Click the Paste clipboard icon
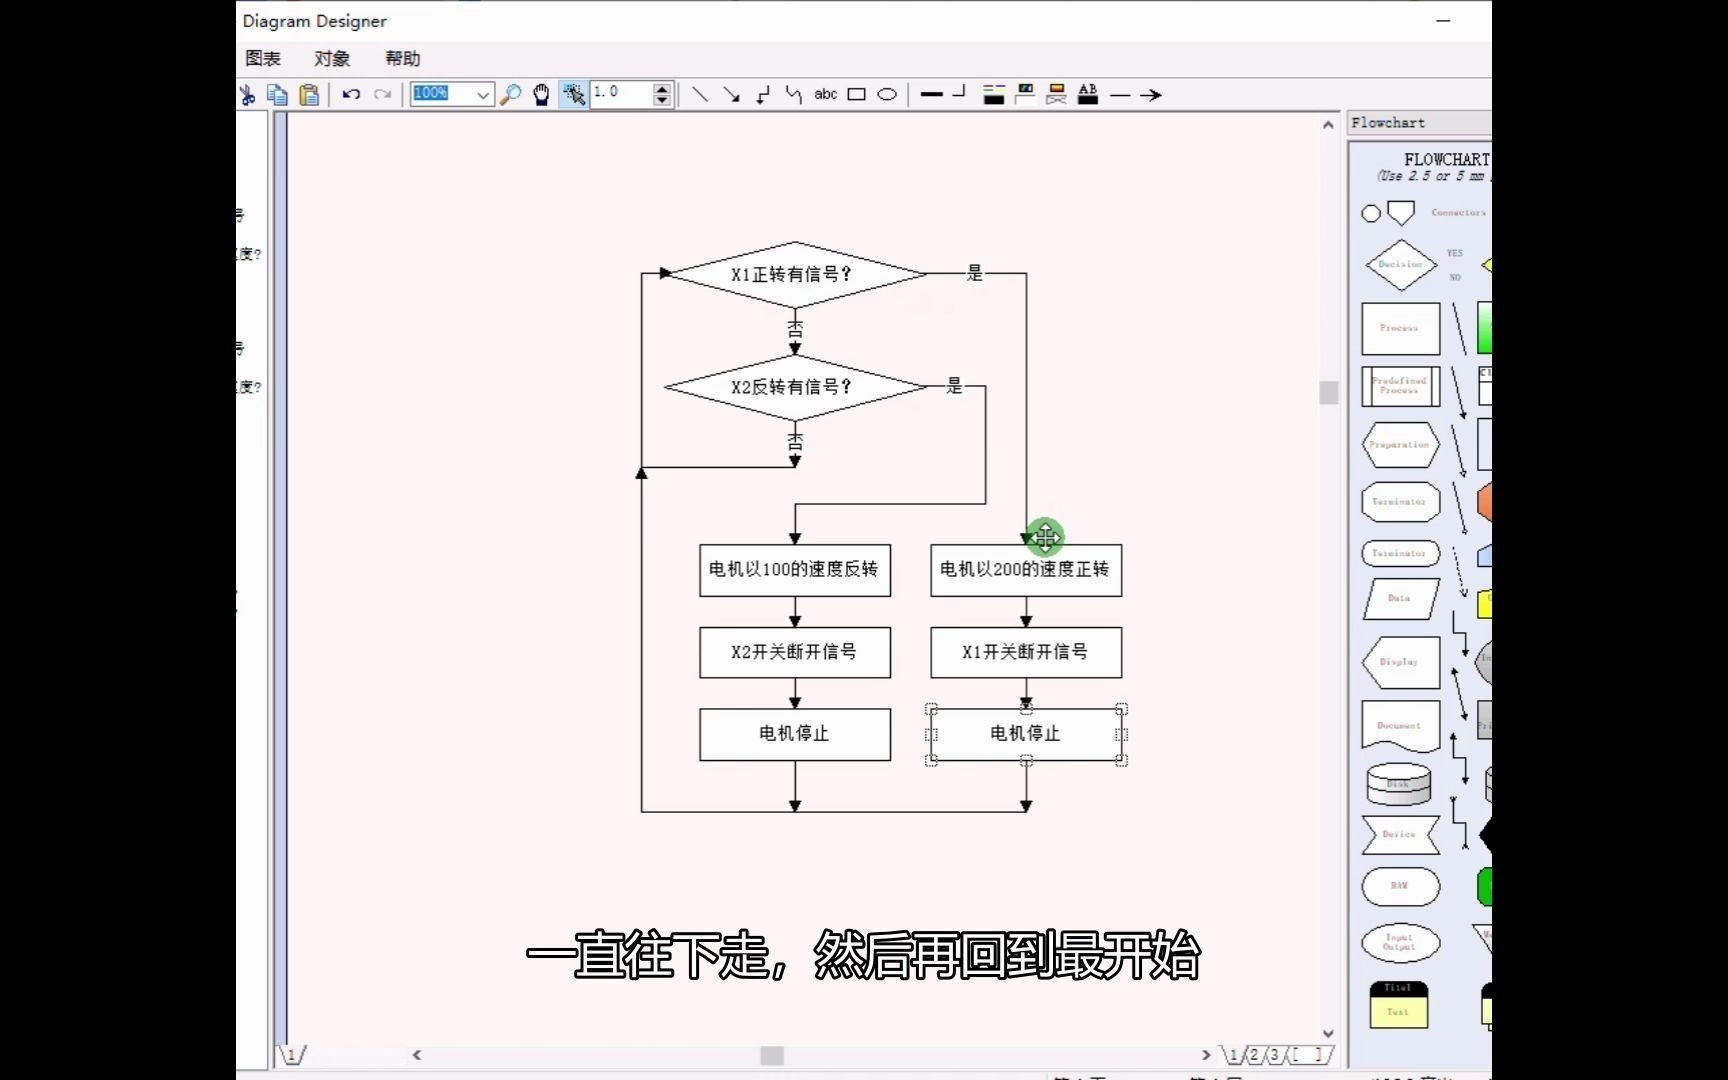 click(x=309, y=95)
